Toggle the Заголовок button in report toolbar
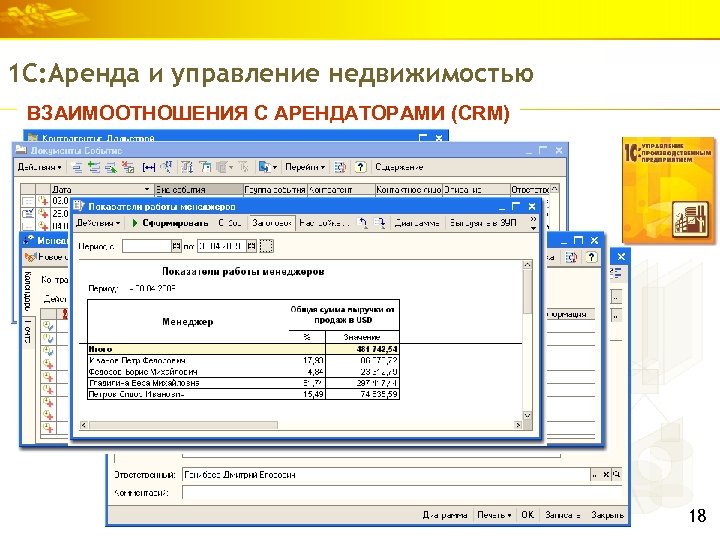720x540 pixels. coord(272,223)
